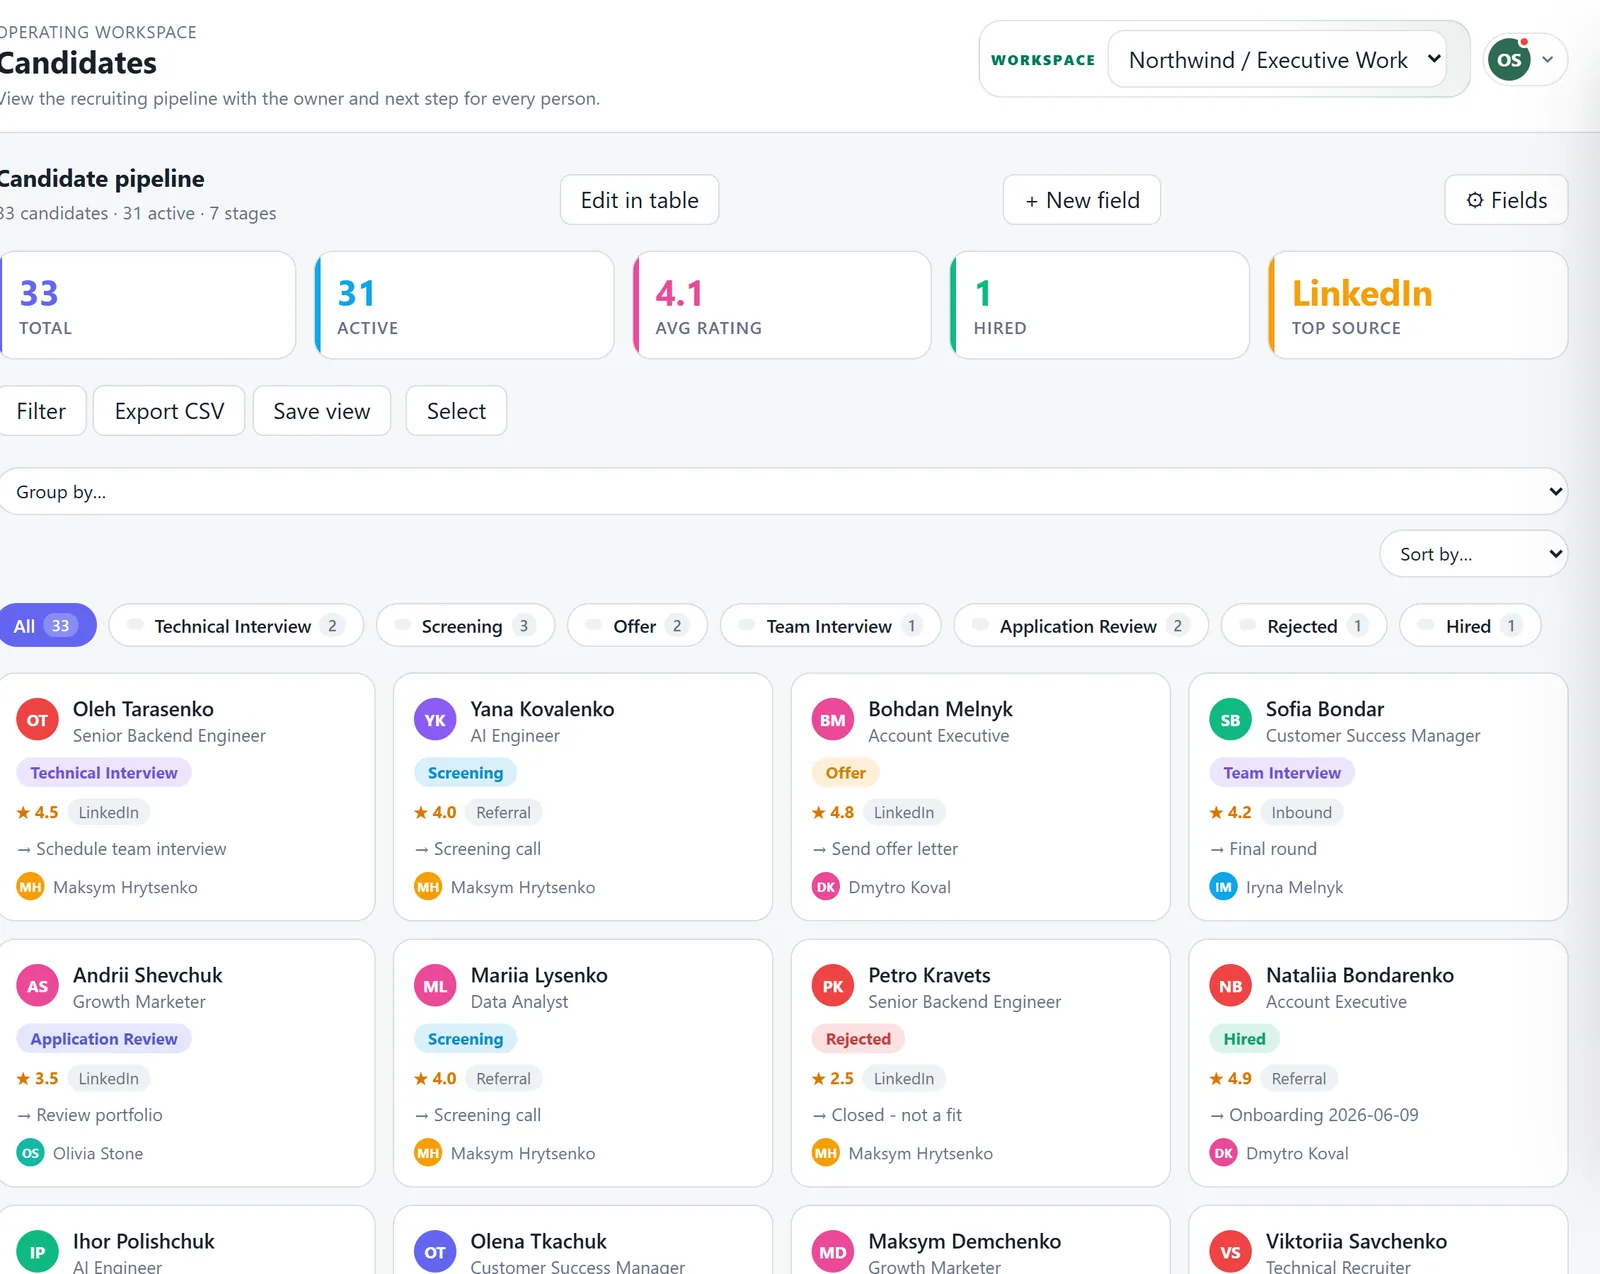
Task: Click Nataliia Bondarenko's NB avatar
Action: pos(1230,986)
